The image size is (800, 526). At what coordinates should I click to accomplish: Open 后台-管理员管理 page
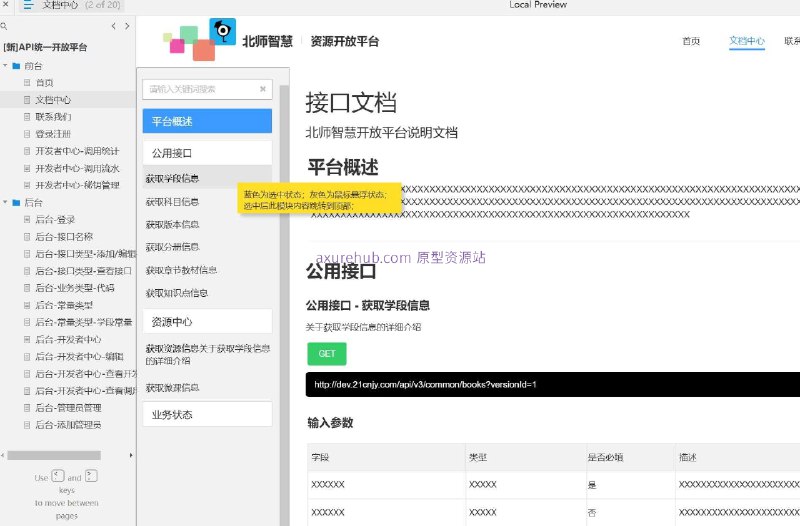coord(68,408)
